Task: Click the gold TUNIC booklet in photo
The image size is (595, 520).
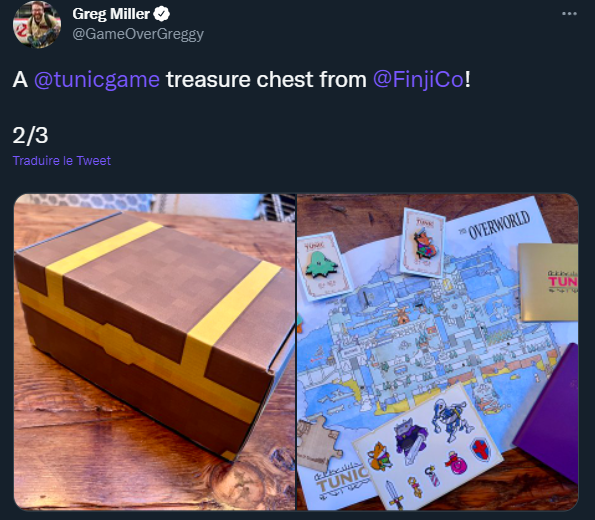Action: tap(548, 282)
